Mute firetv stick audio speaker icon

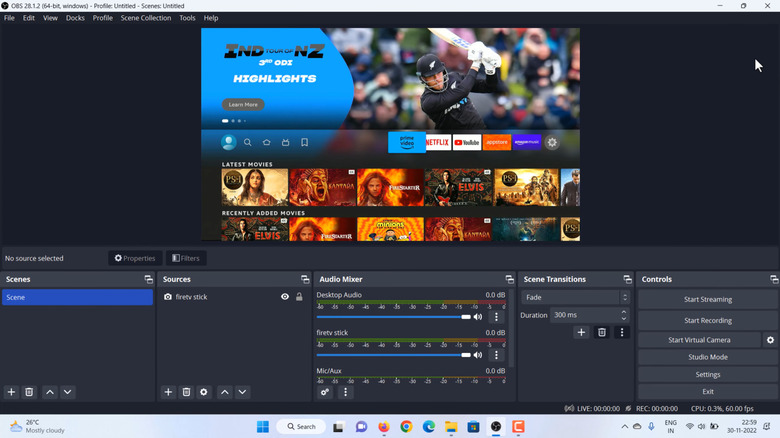coord(478,355)
